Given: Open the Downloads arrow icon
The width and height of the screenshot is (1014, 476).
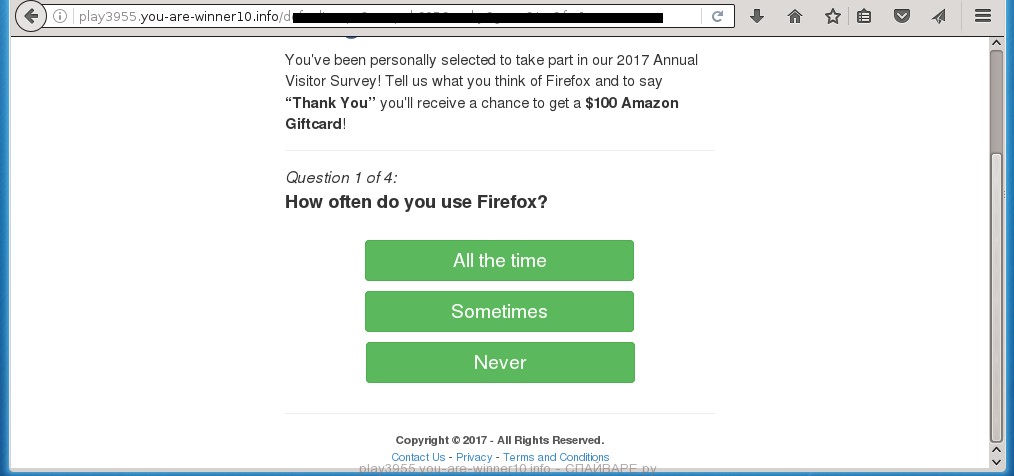Looking at the screenshot, I should pos(757,17).
